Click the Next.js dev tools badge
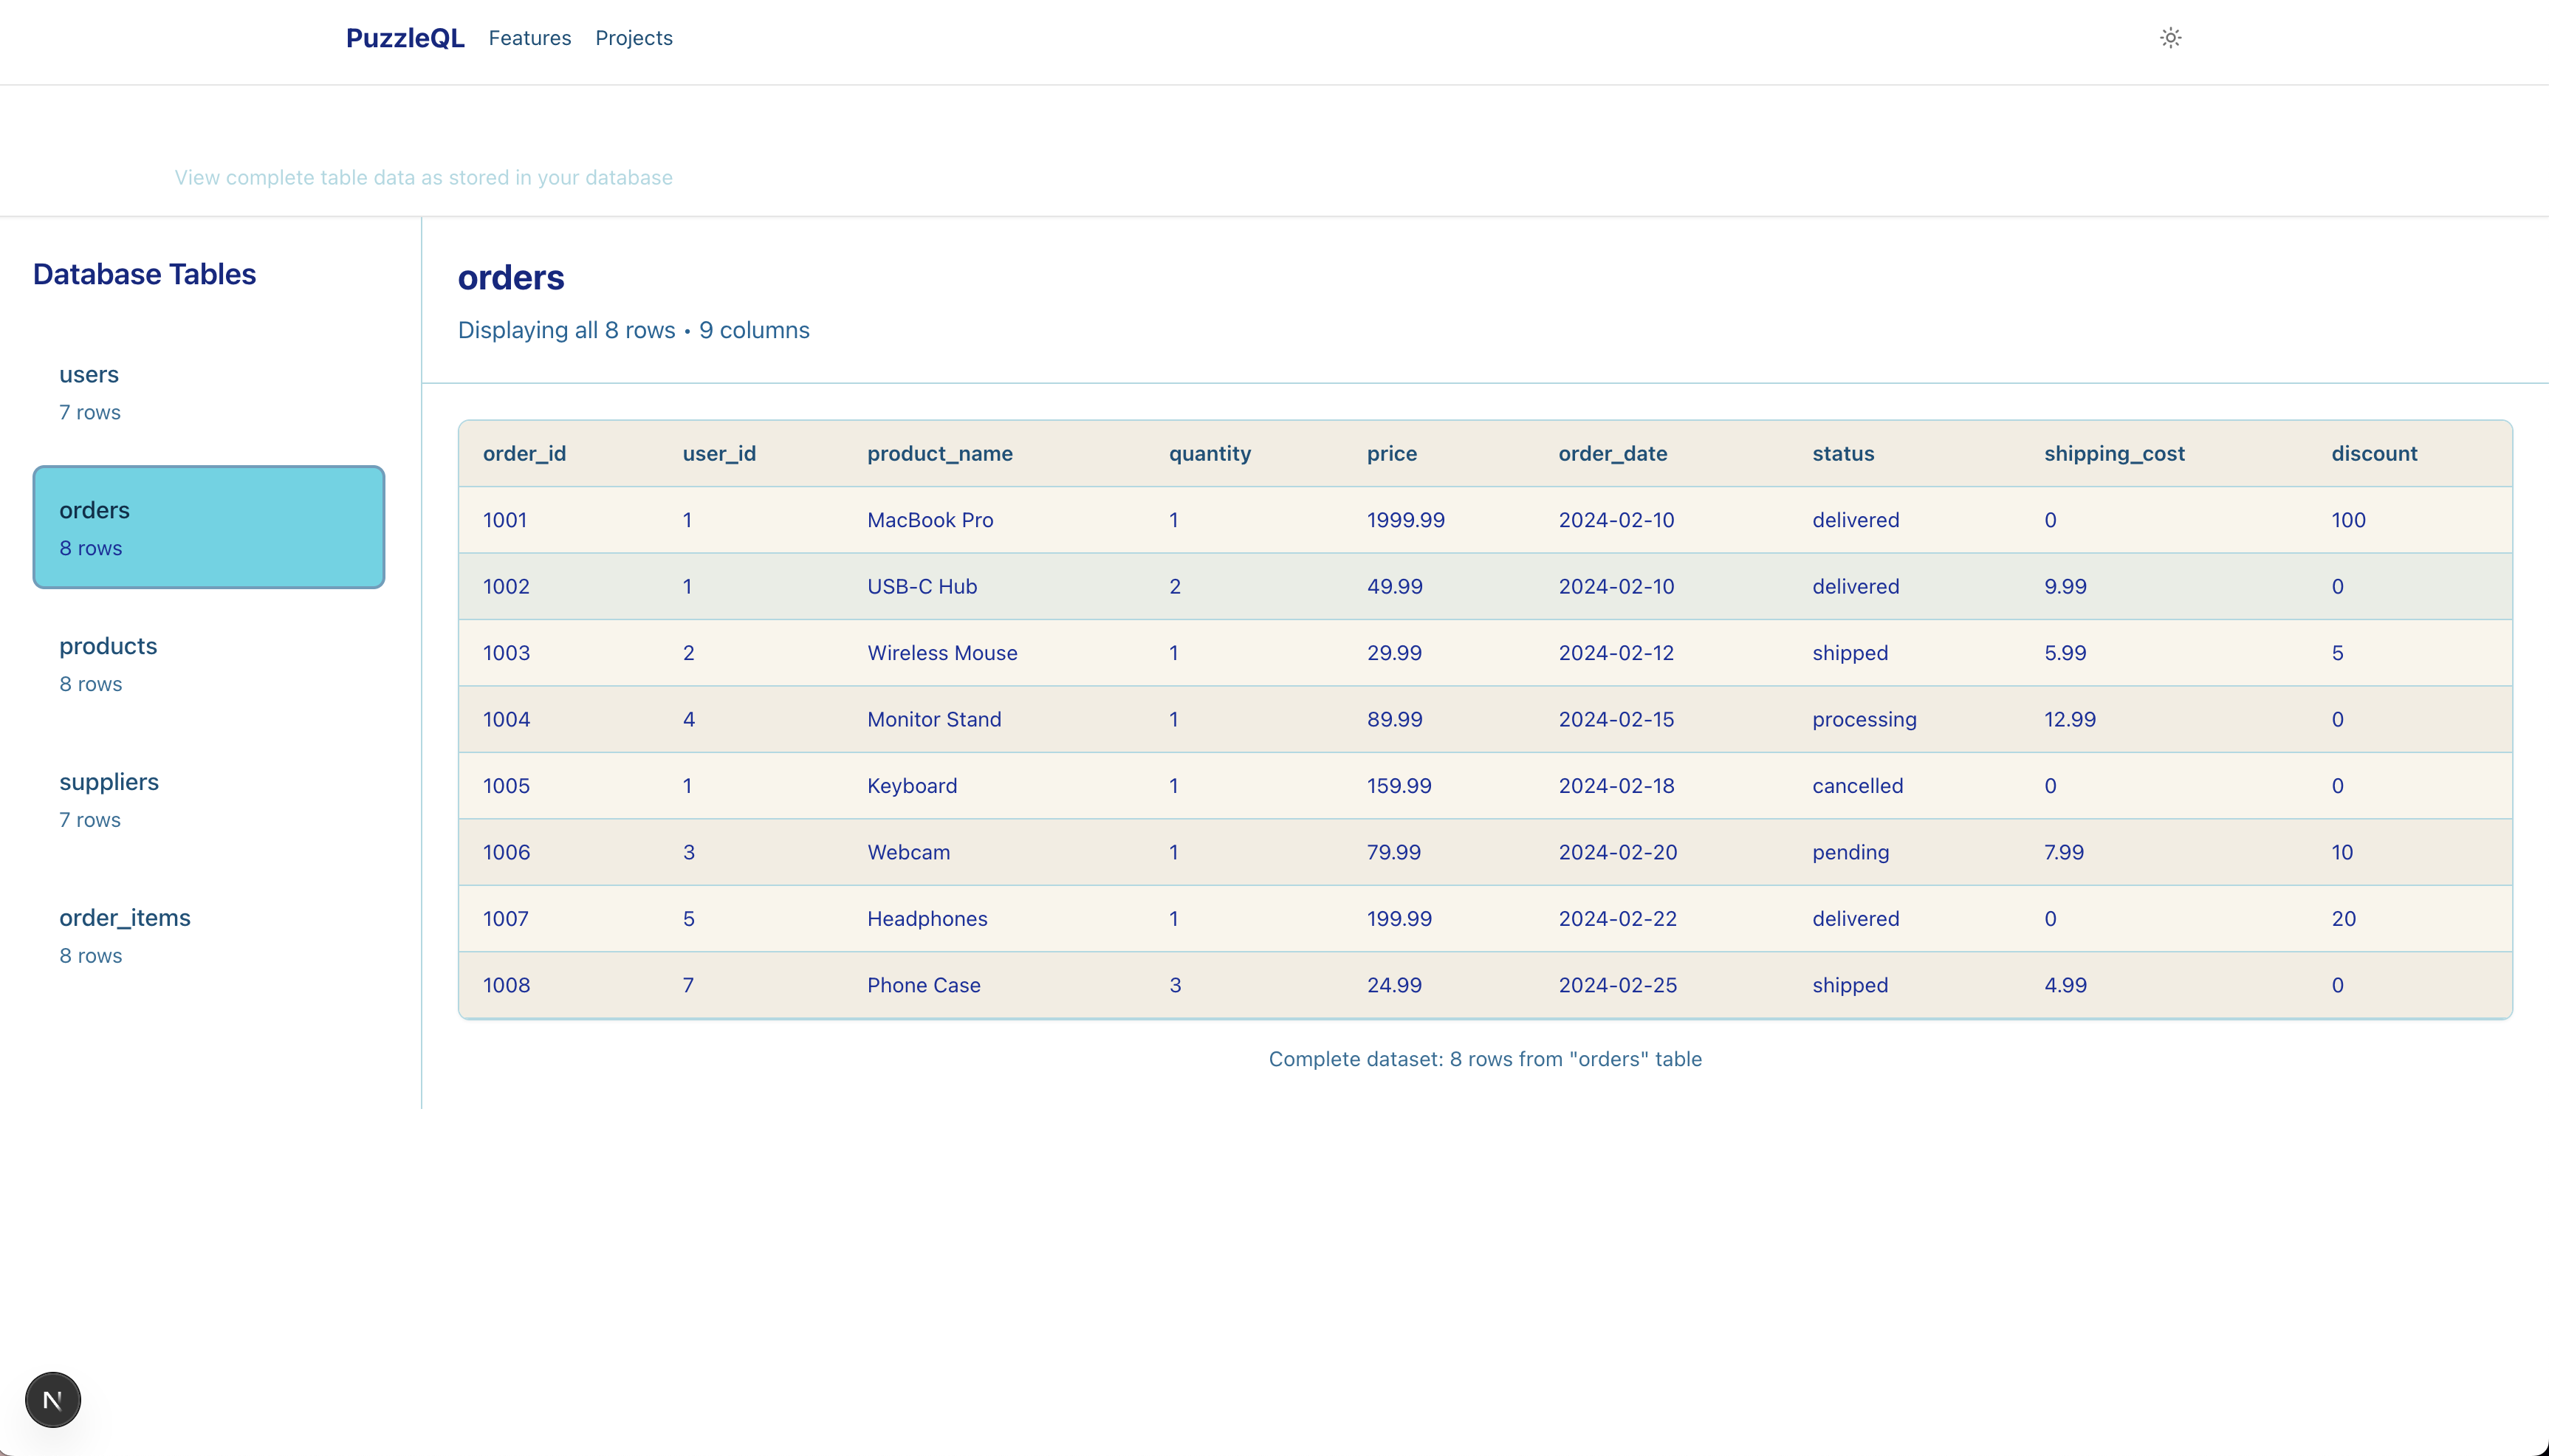 tap(53, 1400)
